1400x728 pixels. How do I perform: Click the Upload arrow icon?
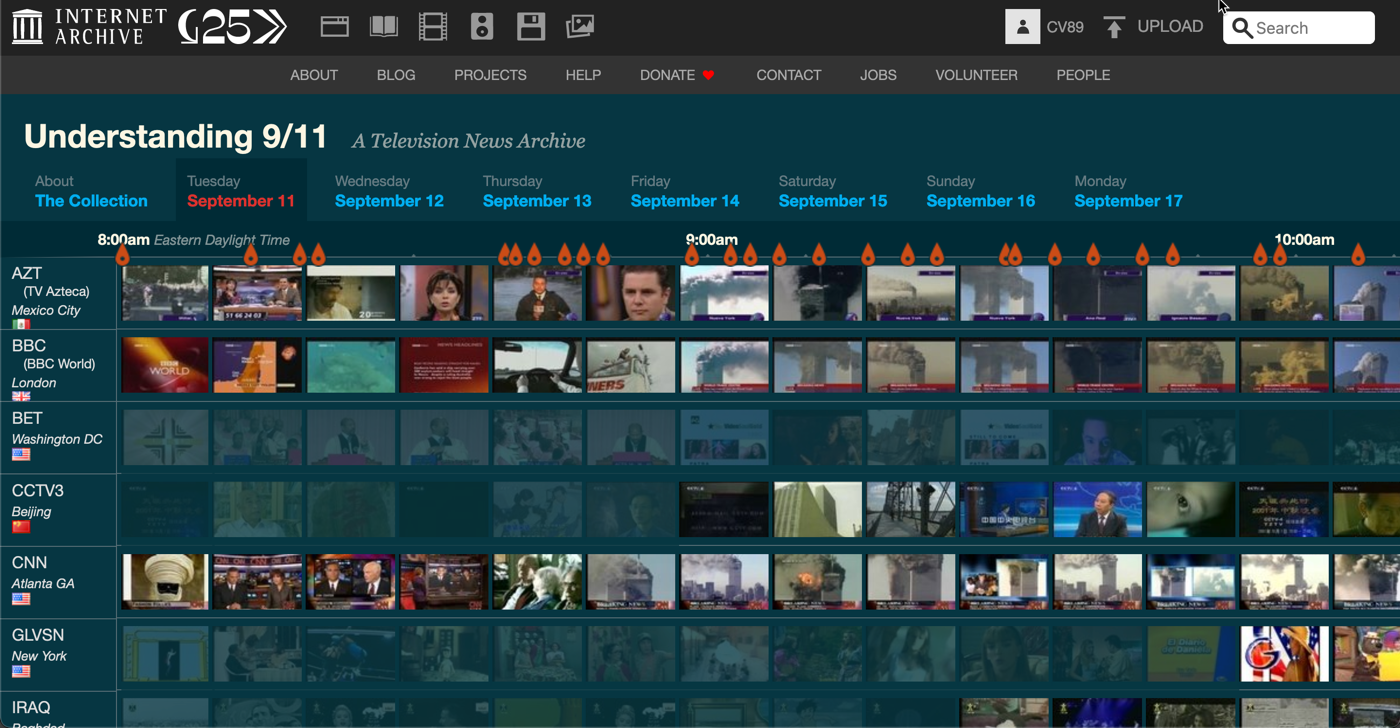tap(1114, 27)
